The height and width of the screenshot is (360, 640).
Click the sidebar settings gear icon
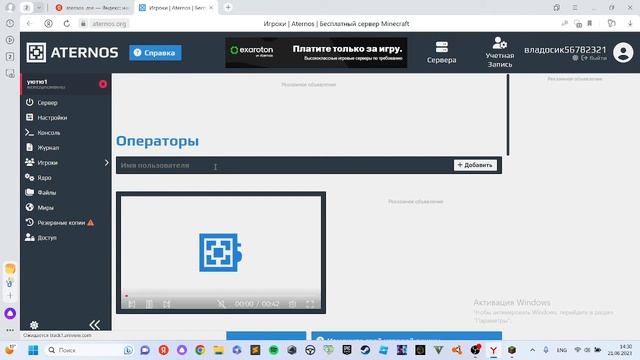click(x=34, y=325)
